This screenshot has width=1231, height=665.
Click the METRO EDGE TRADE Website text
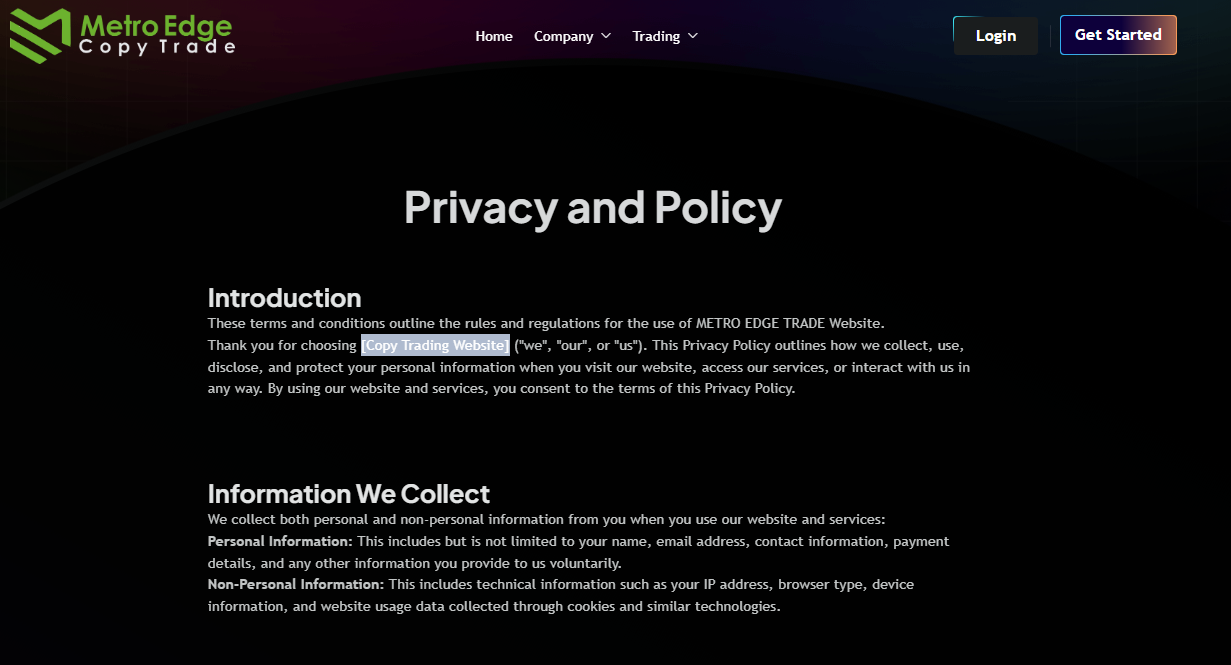point(790,323)
